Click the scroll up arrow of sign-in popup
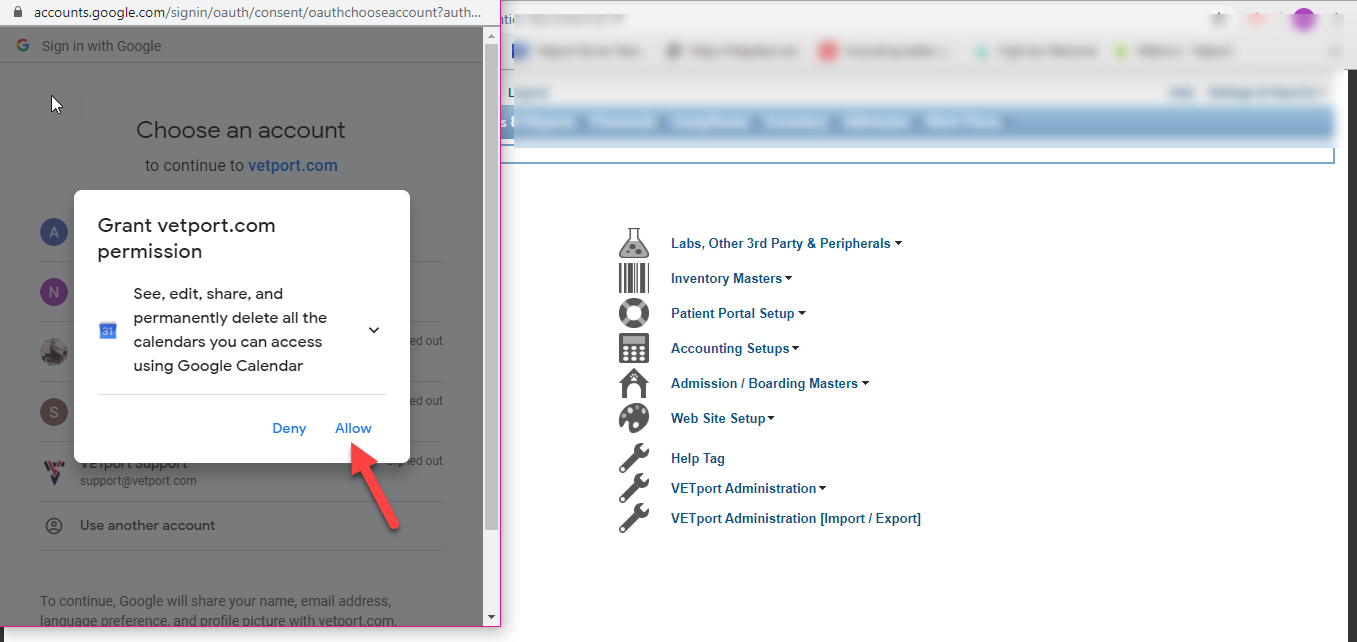The height and width of the screenshot is (642, 1357). click(x=491, y=36)
